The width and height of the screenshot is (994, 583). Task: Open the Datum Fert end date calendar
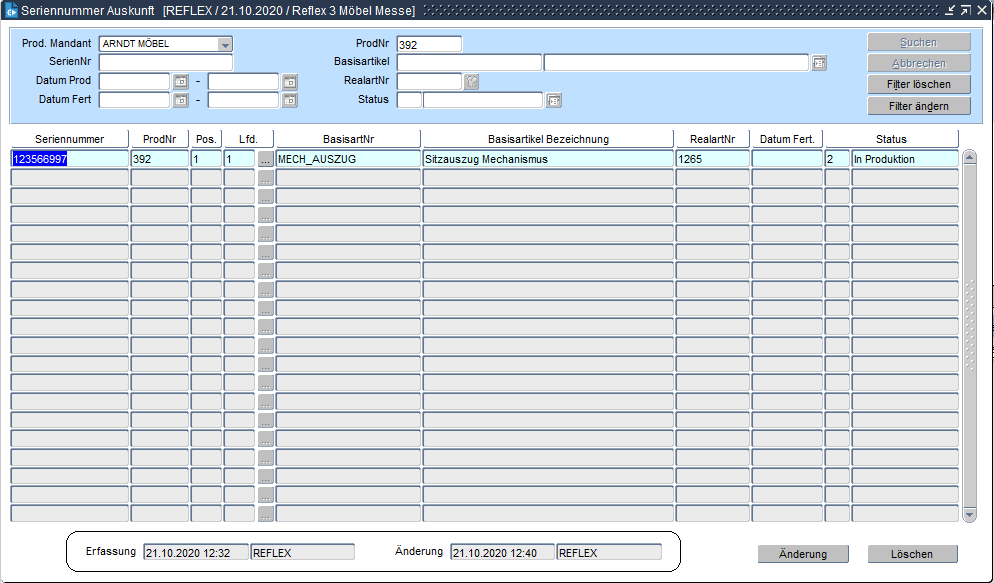pos(290,100)
